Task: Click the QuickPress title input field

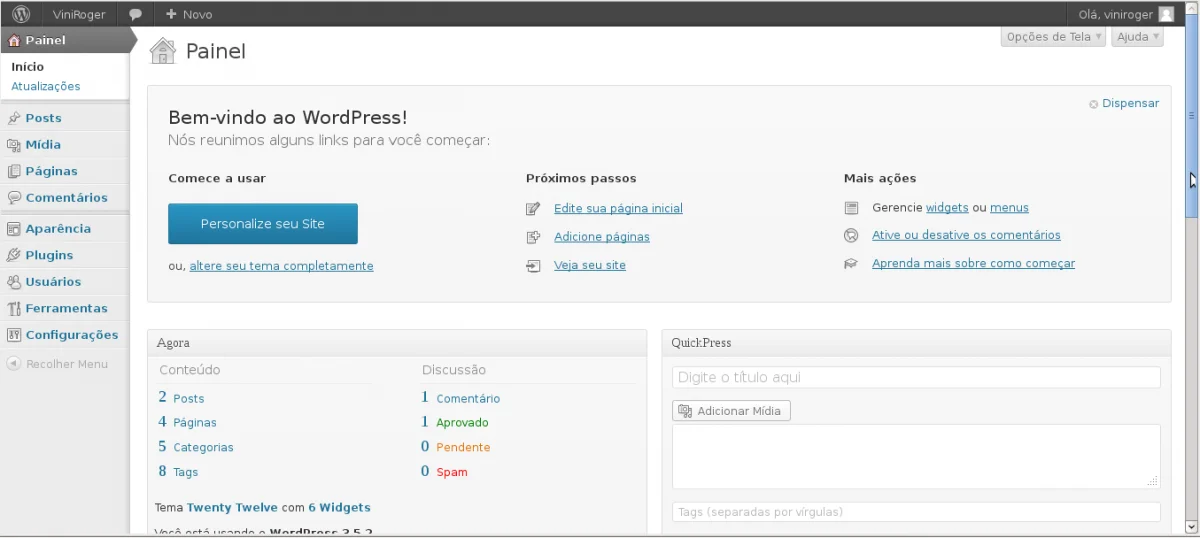Action: pos(916,378)
